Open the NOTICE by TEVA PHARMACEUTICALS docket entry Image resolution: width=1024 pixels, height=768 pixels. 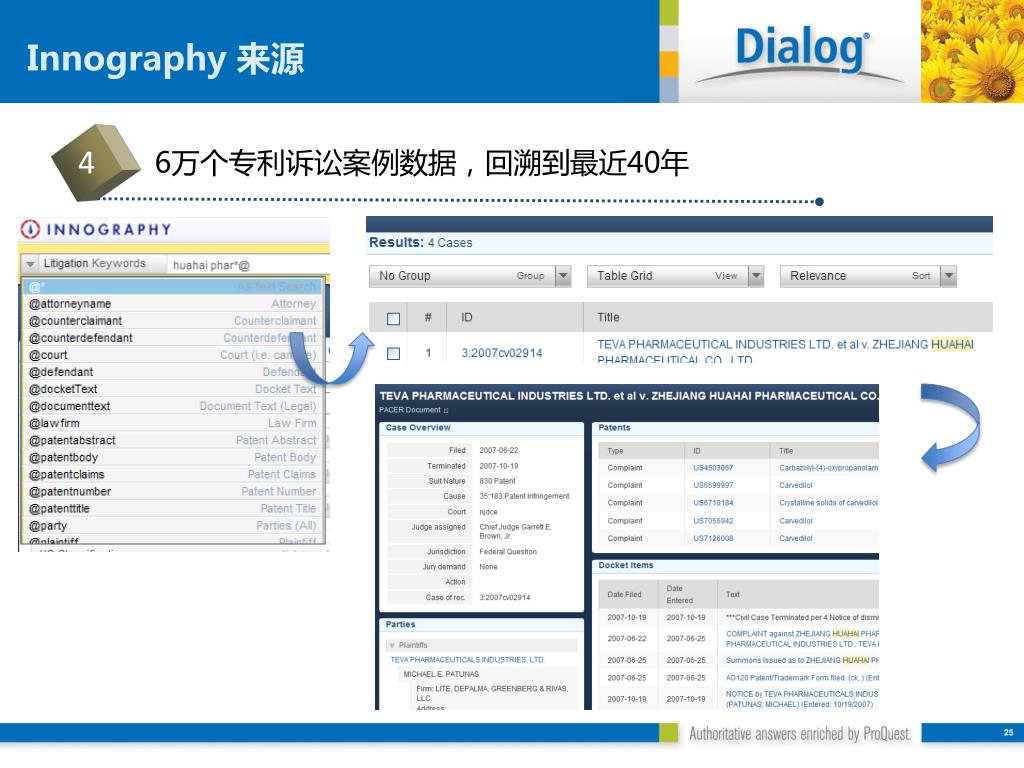[x=802, y=699]
